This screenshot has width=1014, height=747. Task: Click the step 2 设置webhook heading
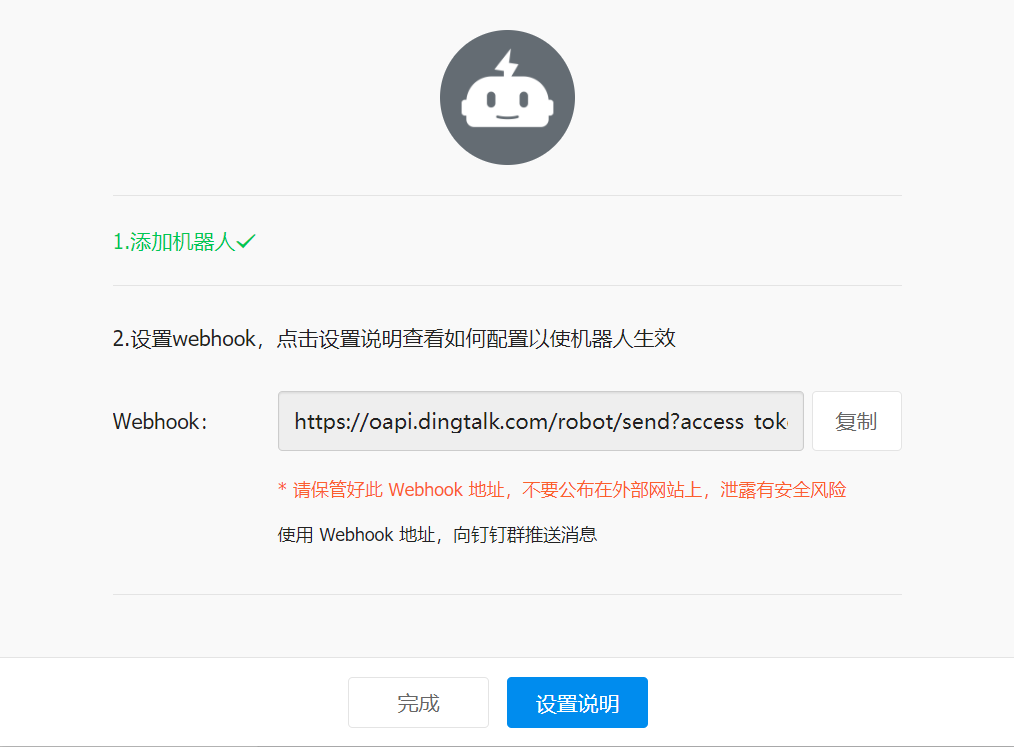tap(394, 339)
